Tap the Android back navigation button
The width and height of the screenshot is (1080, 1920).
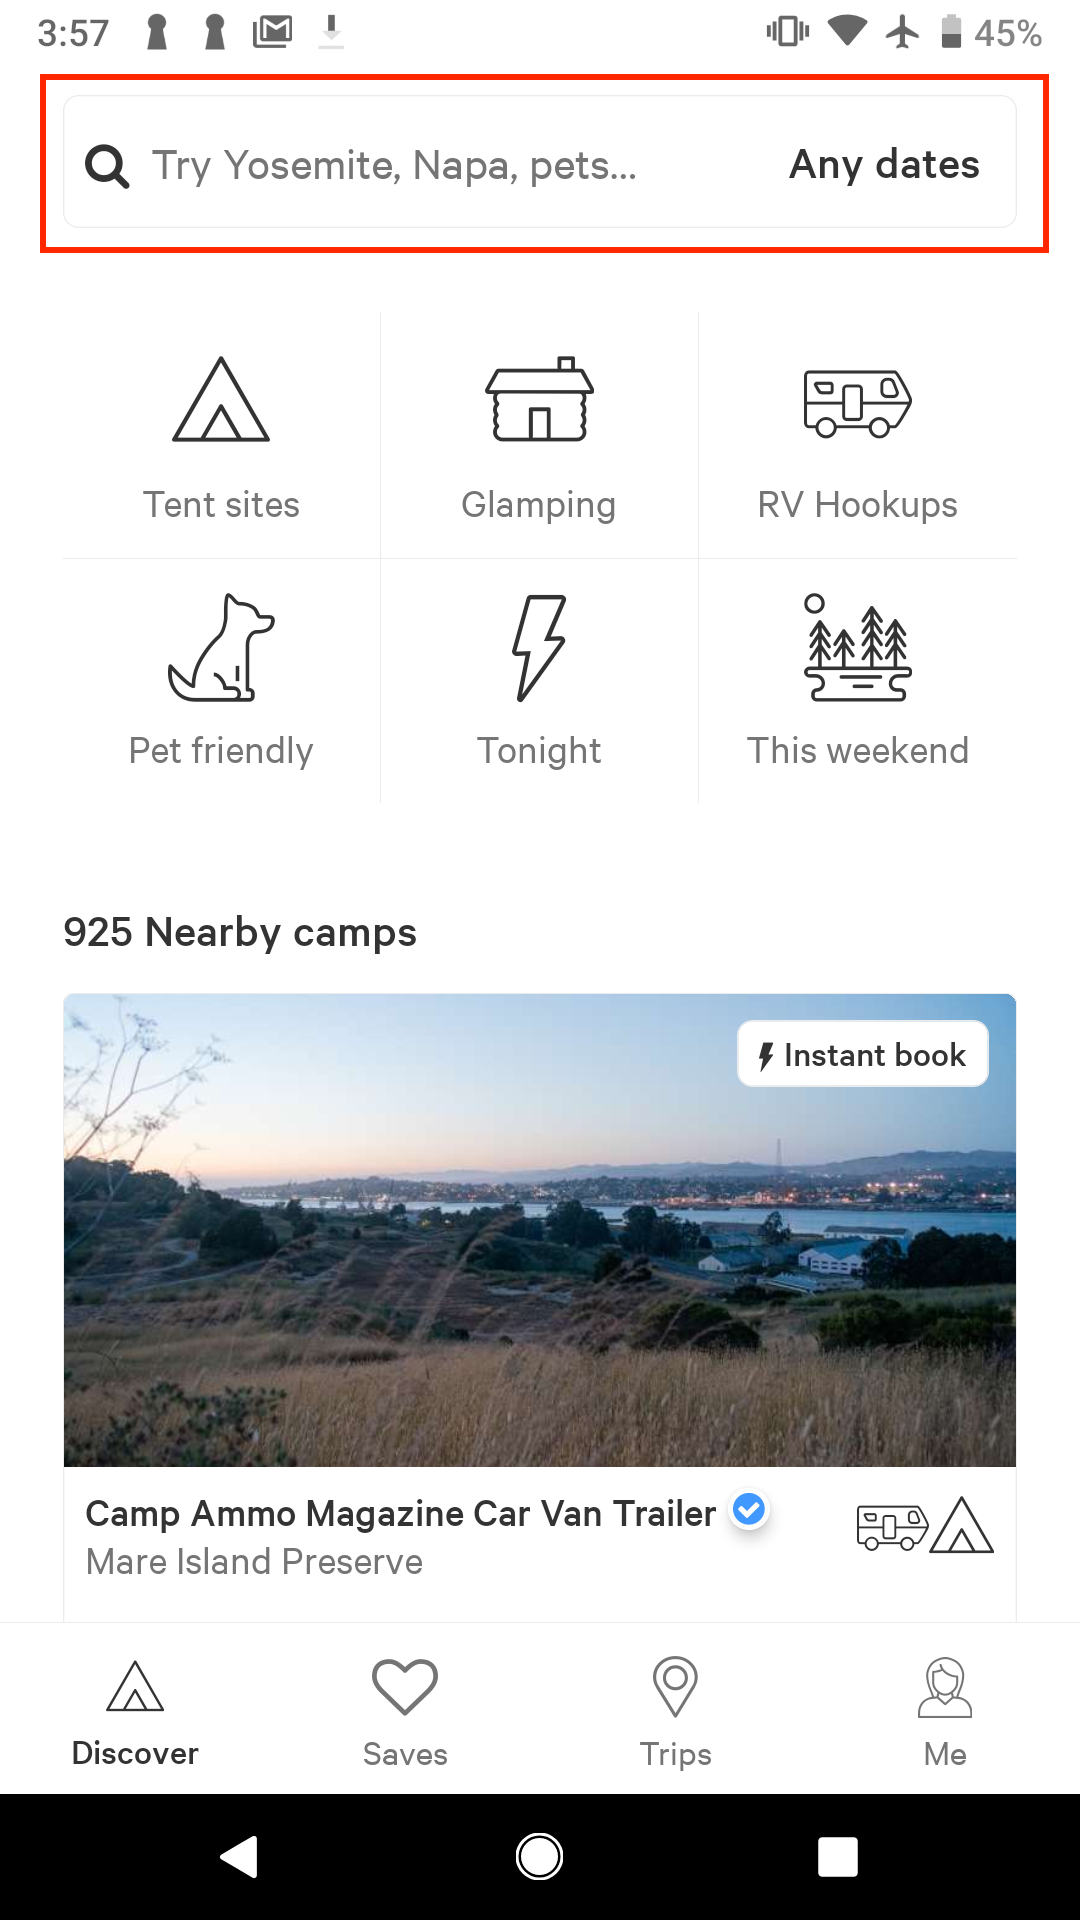(239, 1857)
